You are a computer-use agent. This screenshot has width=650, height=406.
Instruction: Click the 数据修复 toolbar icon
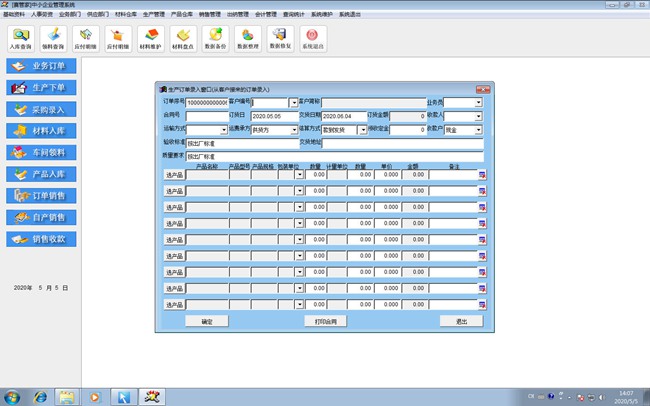280,39
